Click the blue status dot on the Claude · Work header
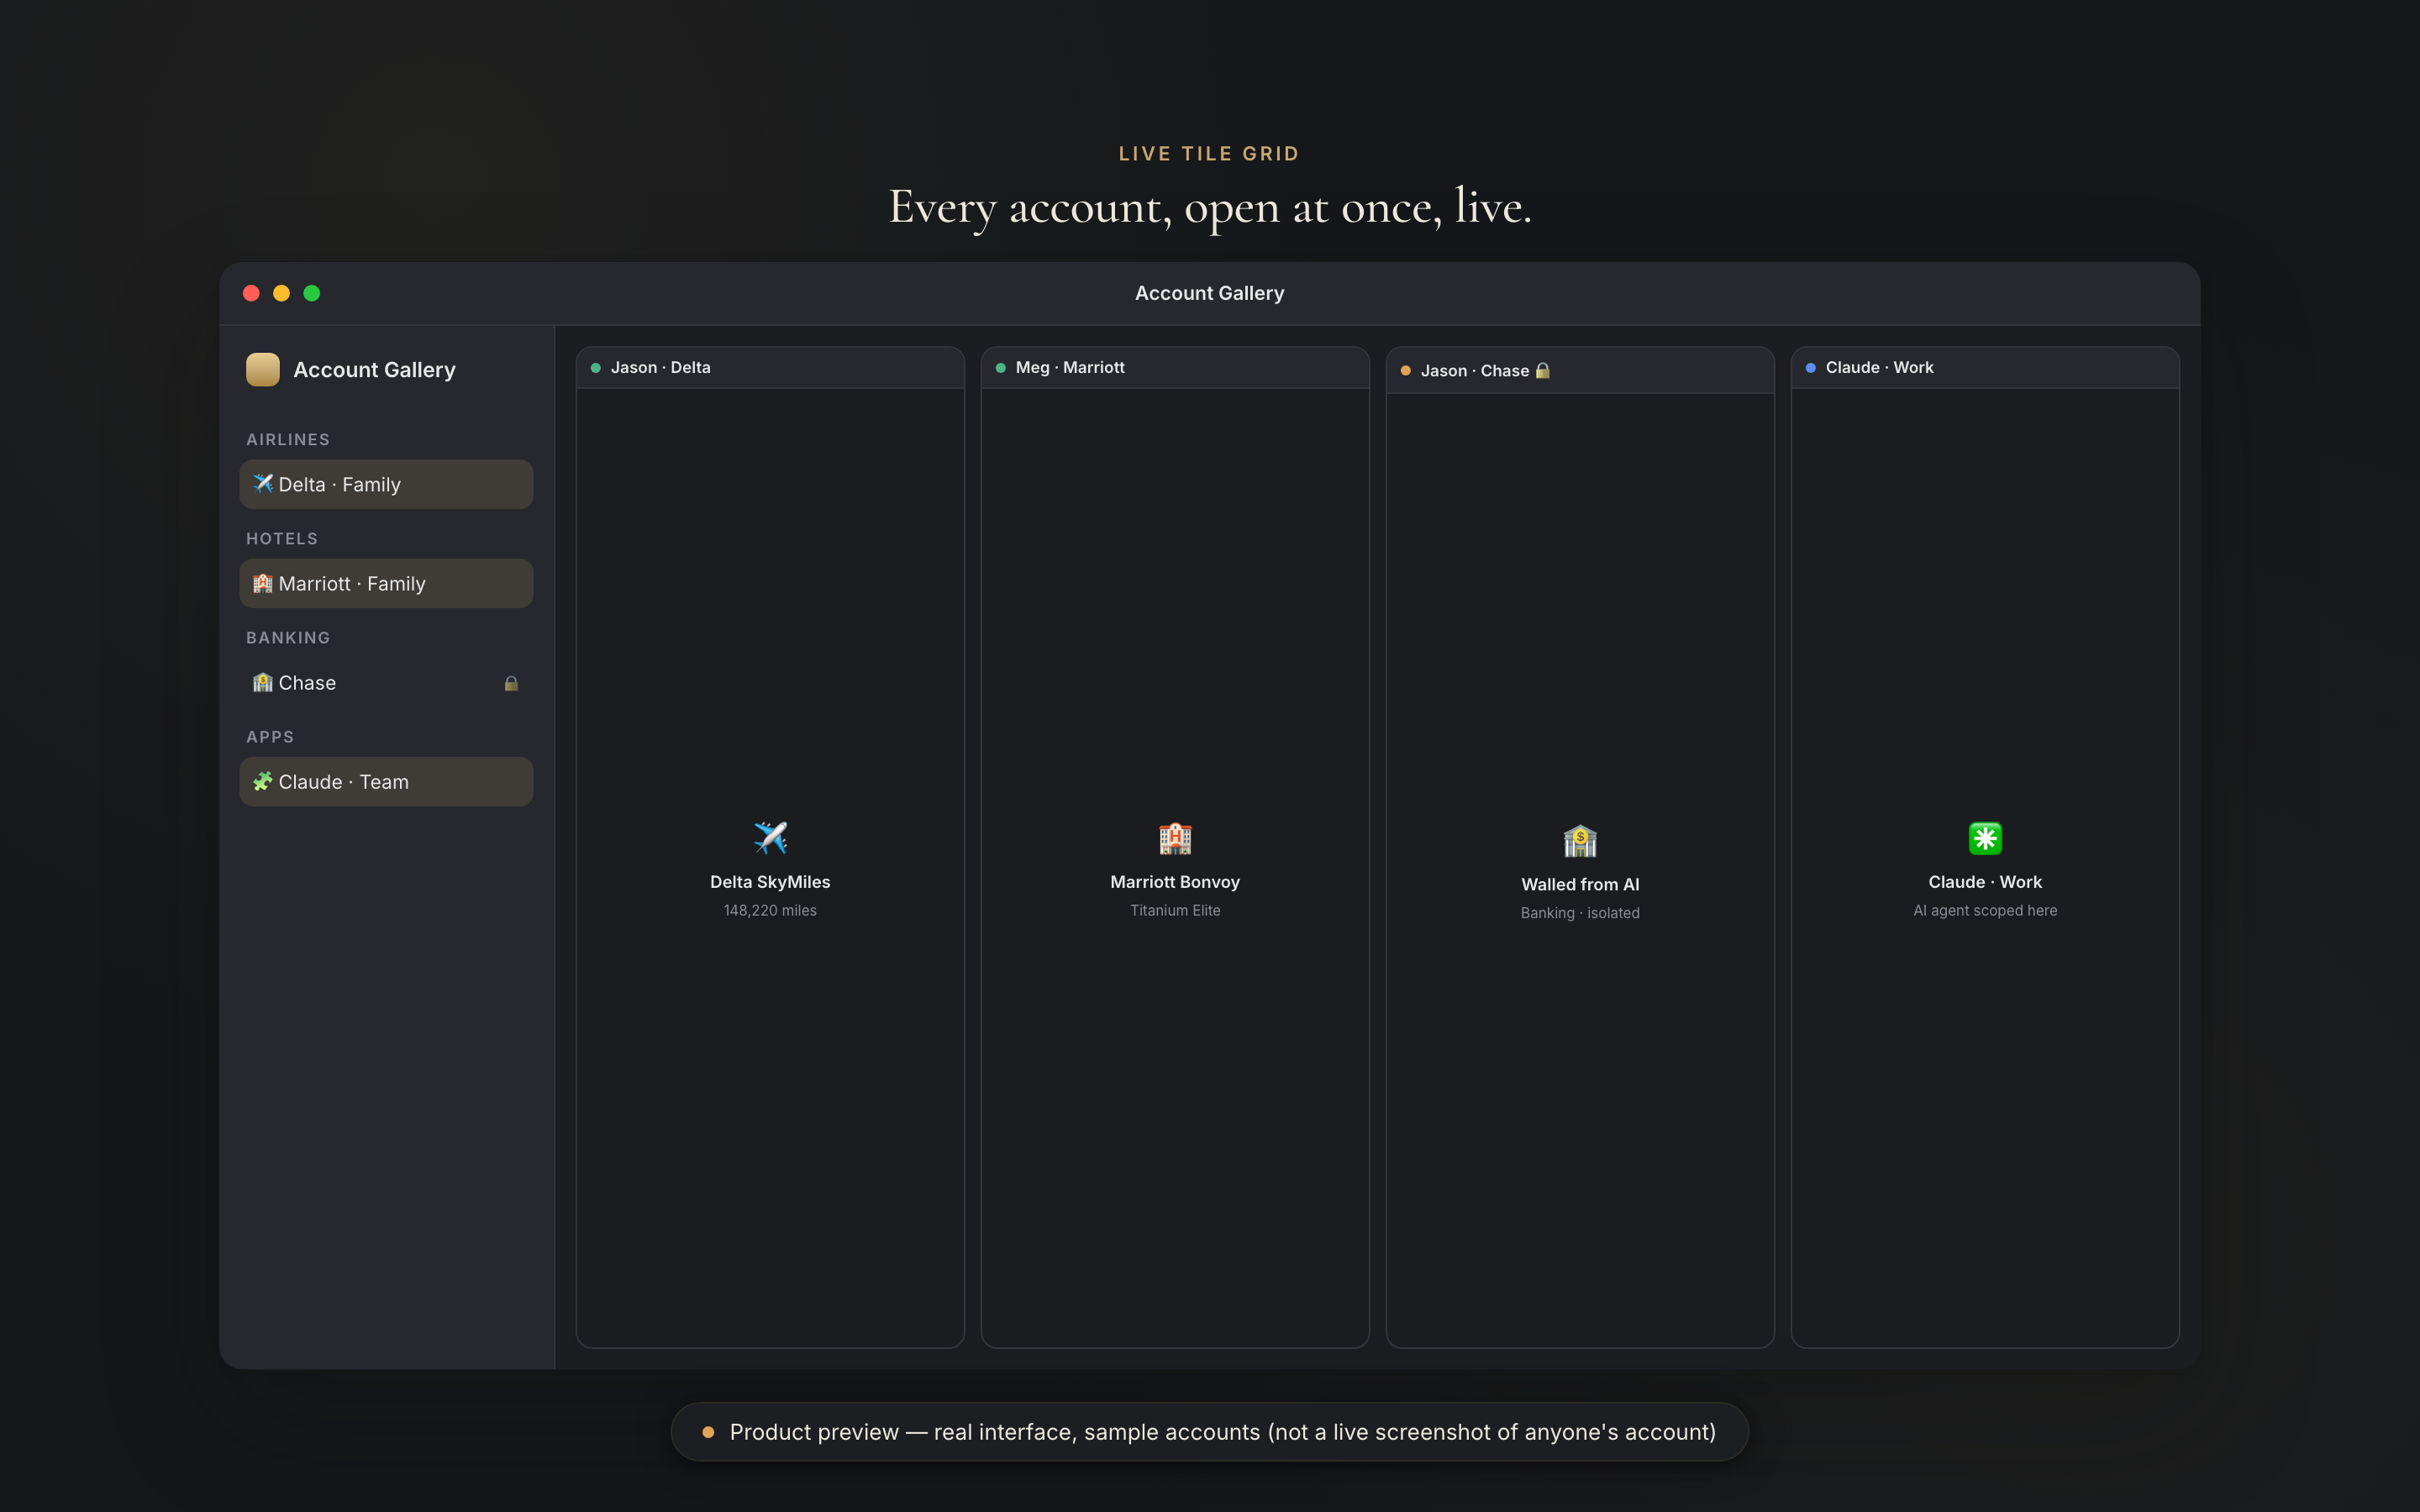Screen dimensions: 2420x1512 [x=1811, y=368]
